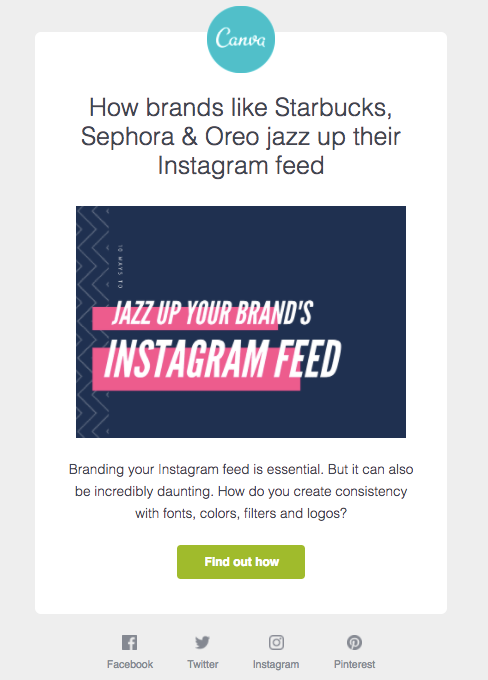The image size is (488, 680).
Task: Click the zigzag pattern on banner edge
Action: click(x=92, y=322)
